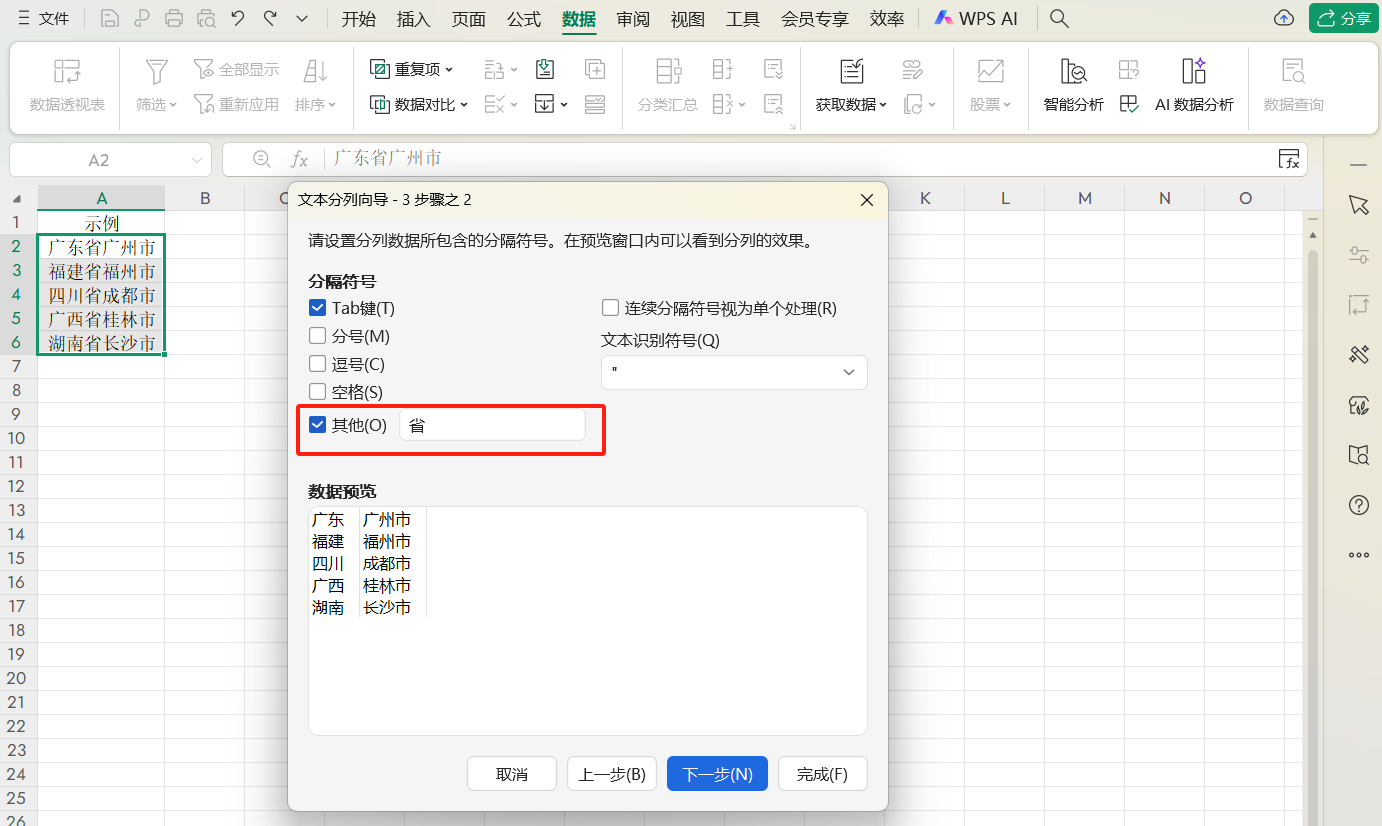
Task: Click the Undo arrow icon
Action: 240,18
